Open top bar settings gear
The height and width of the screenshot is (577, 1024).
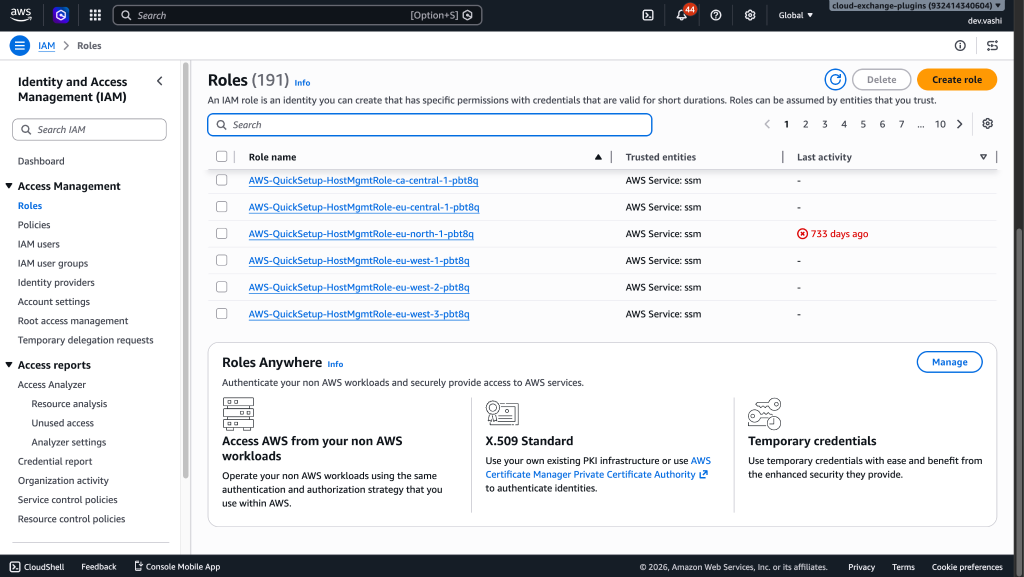click(x=750, y=15)
